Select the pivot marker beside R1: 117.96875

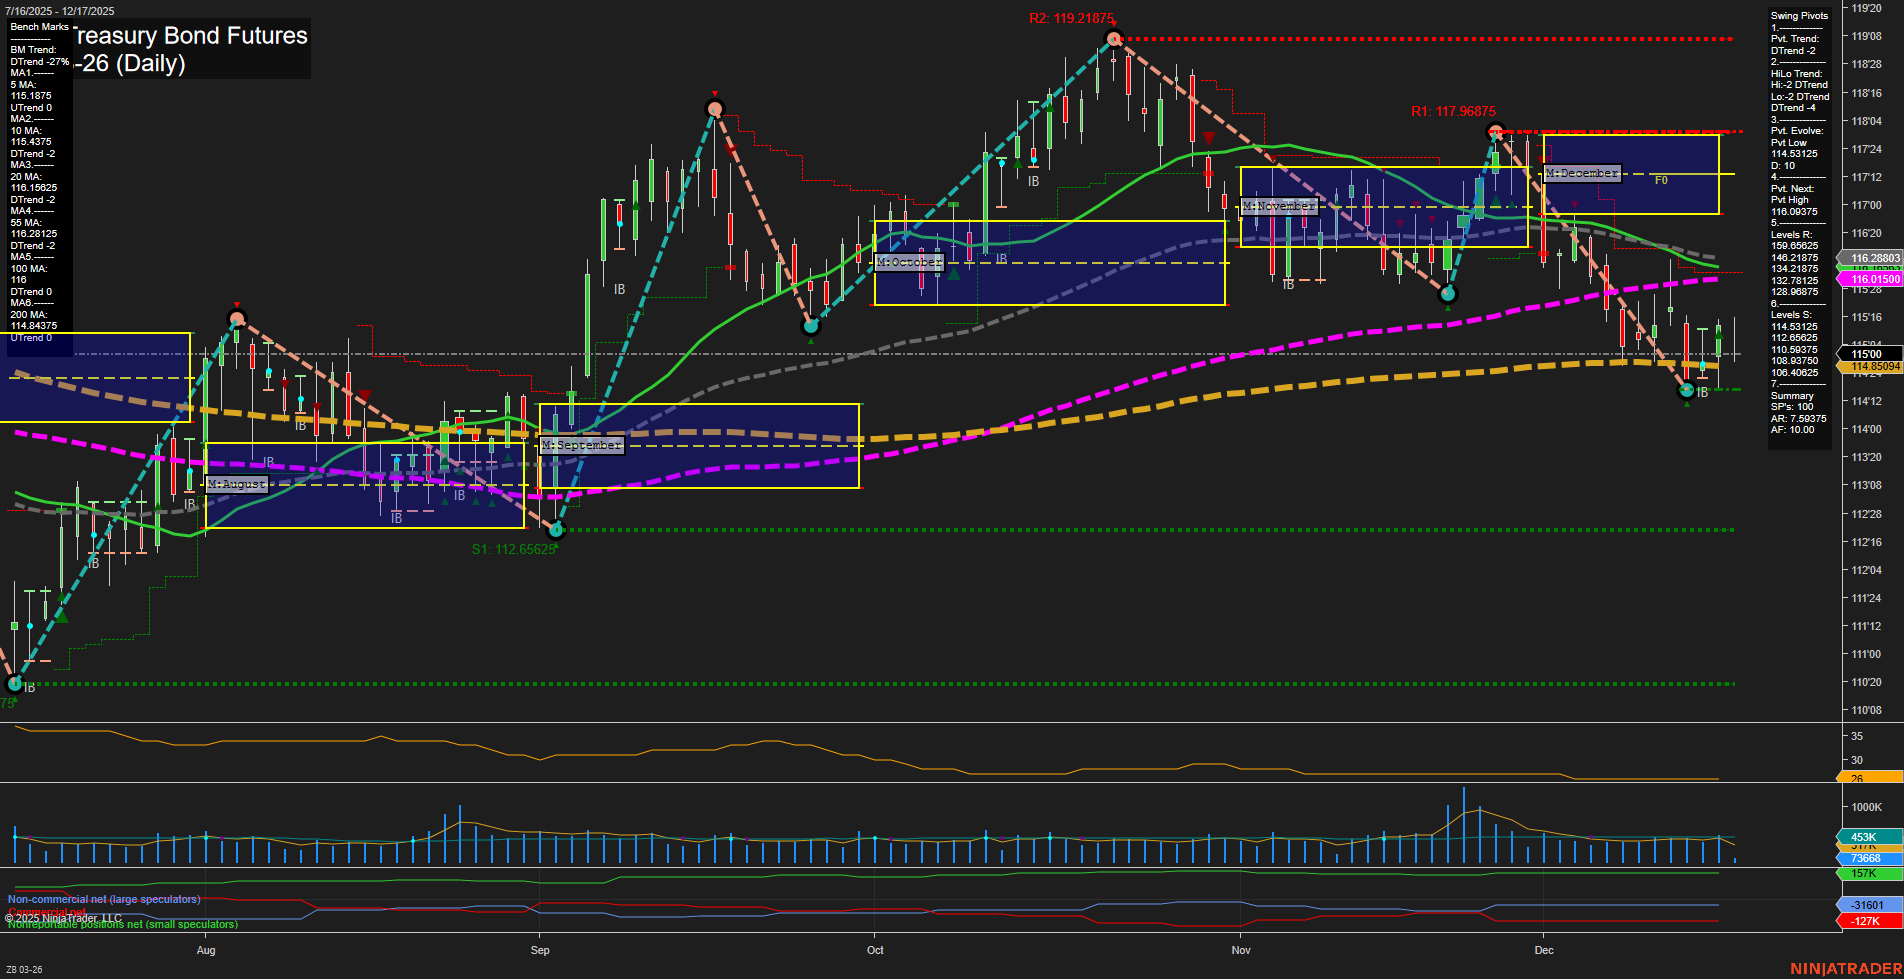[x=1496, y=131]
